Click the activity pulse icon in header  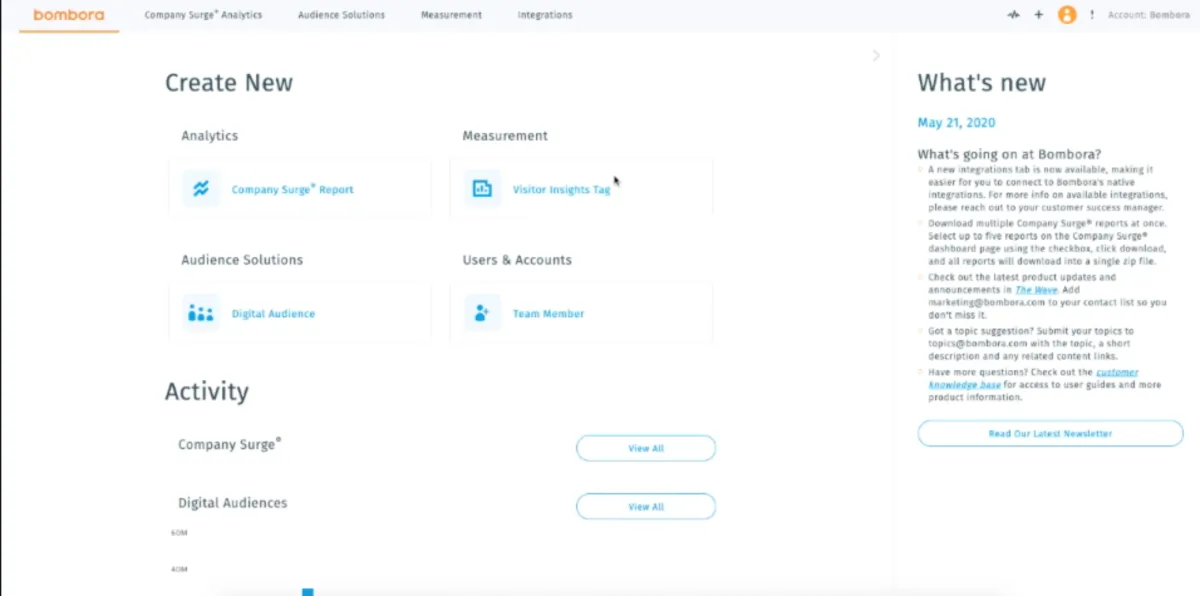[x=1014, y=15]
